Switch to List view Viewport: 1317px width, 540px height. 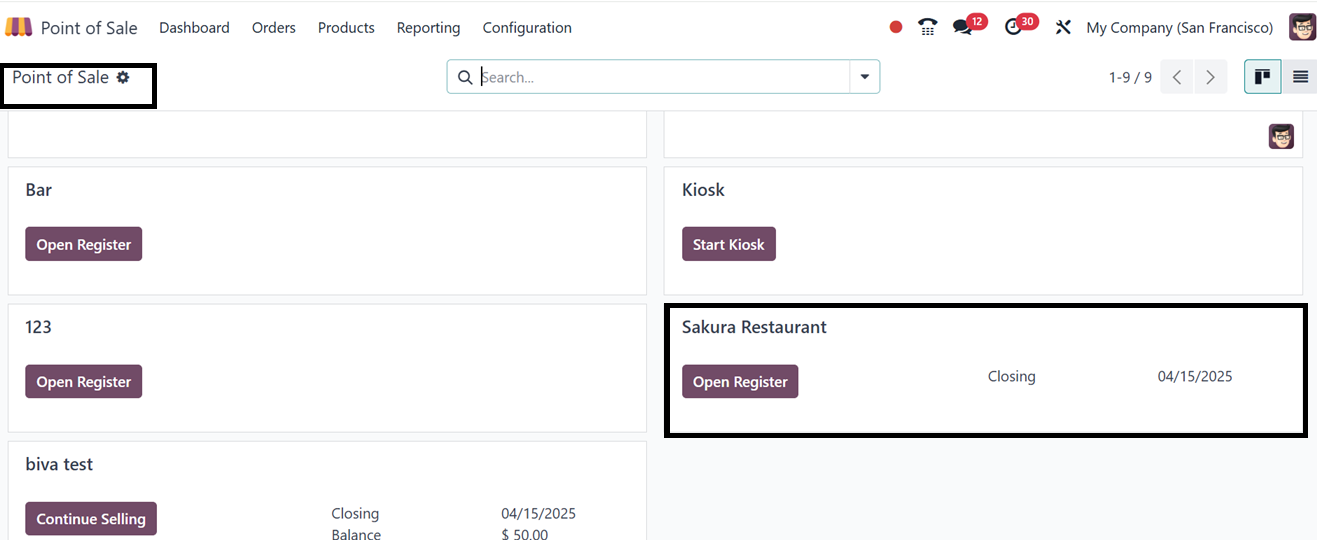(x=1300, y=77)
